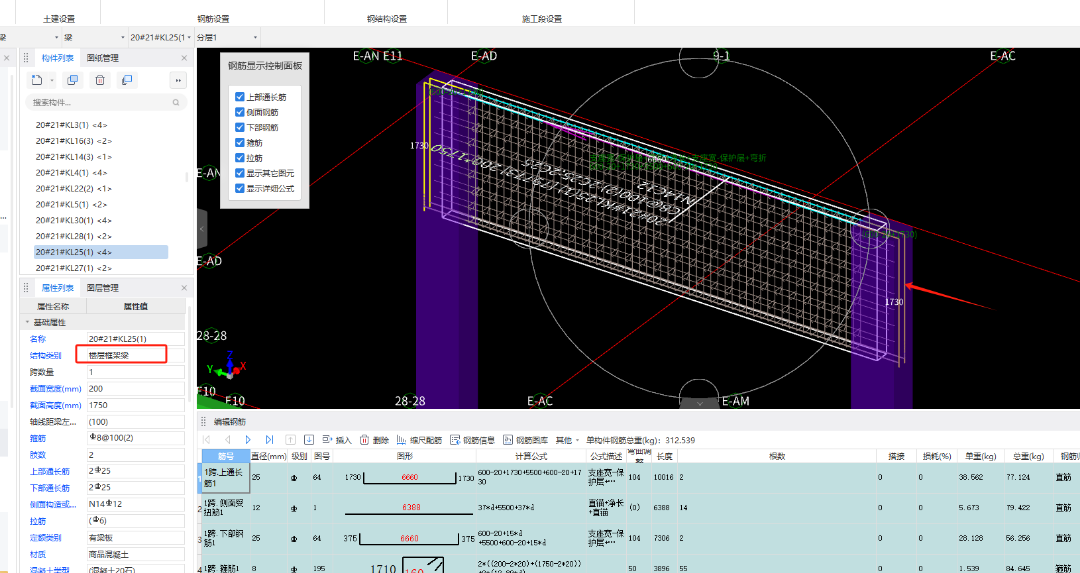Screen dimensions: 1080x573
Task: Expand more component list tools
Action: (x=178, y=81)
